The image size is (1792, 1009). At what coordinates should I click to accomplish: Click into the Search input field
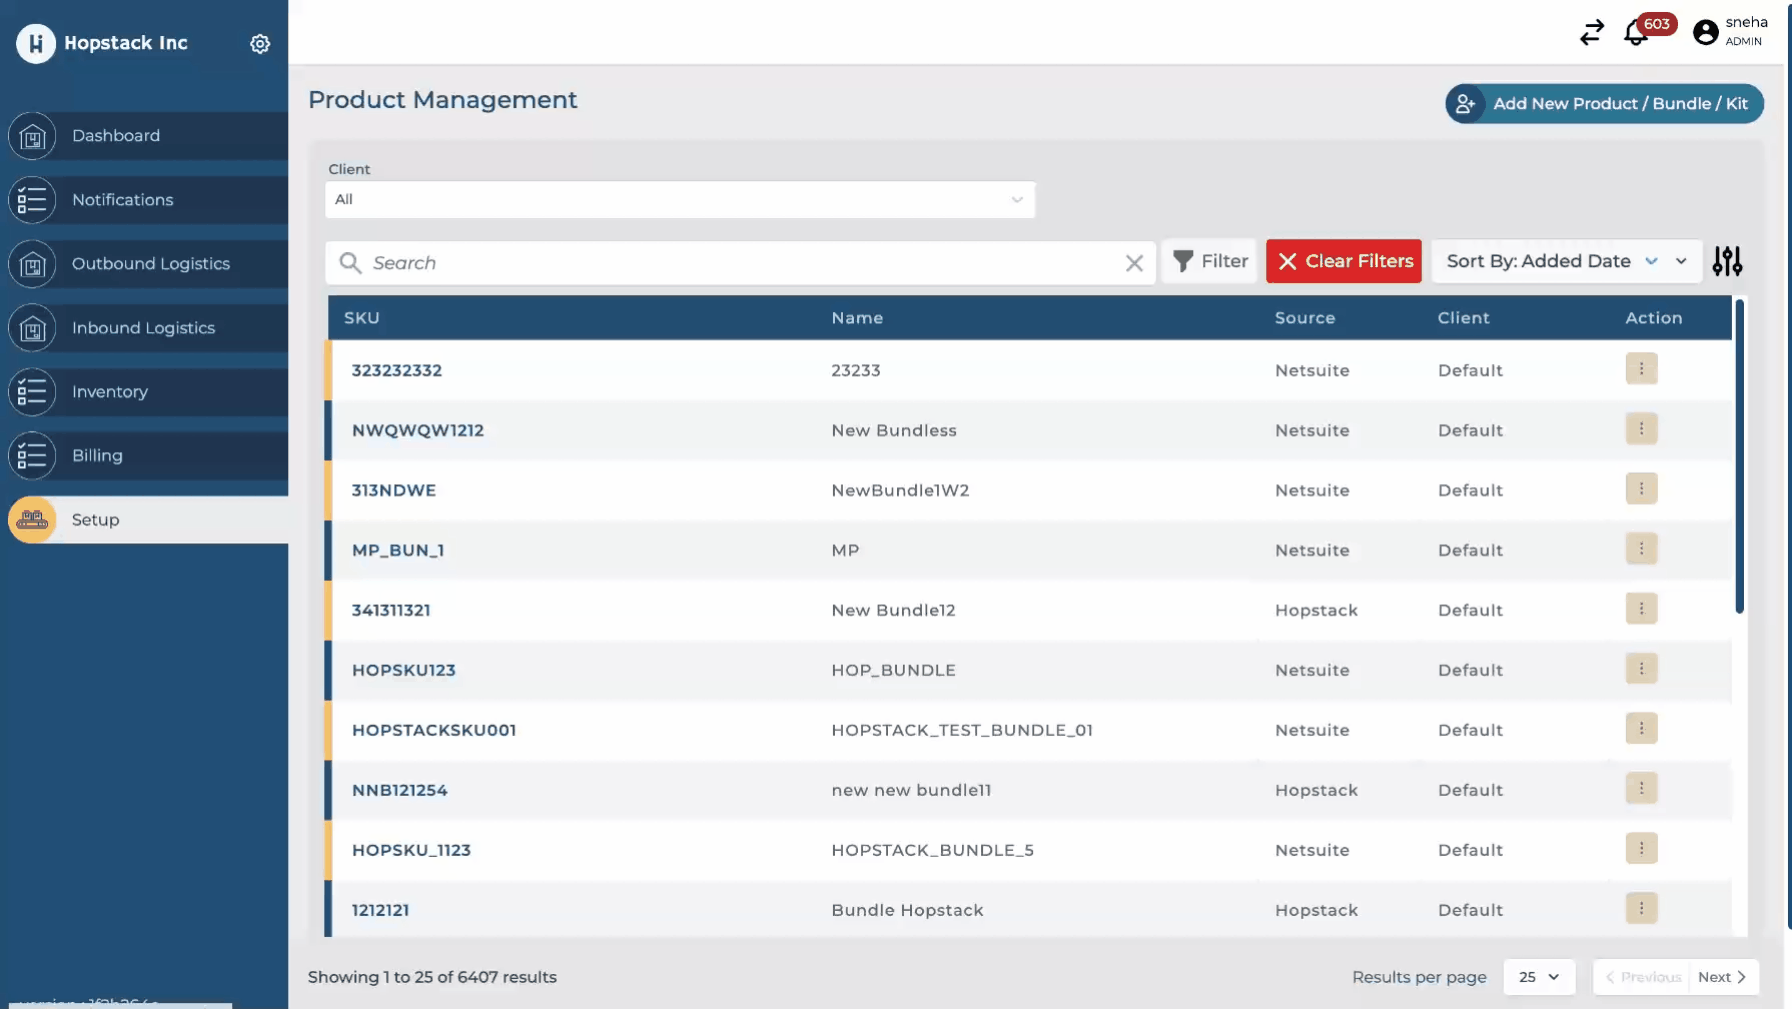coord(740,263)
